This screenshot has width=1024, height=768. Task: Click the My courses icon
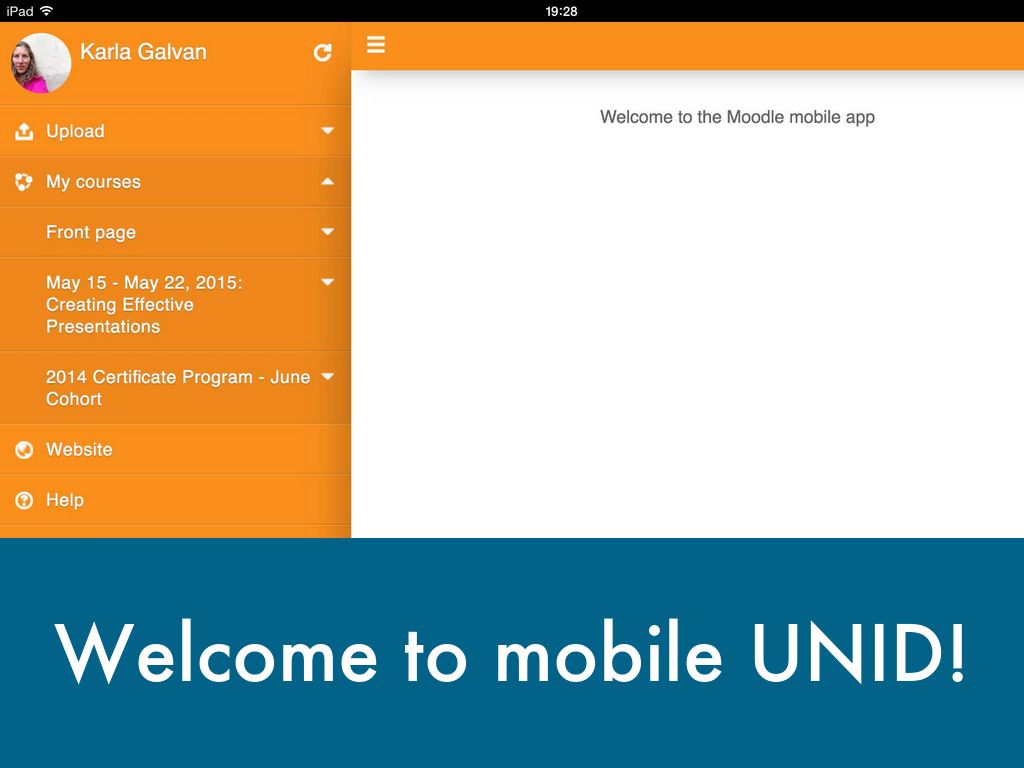tap(24, 182)
